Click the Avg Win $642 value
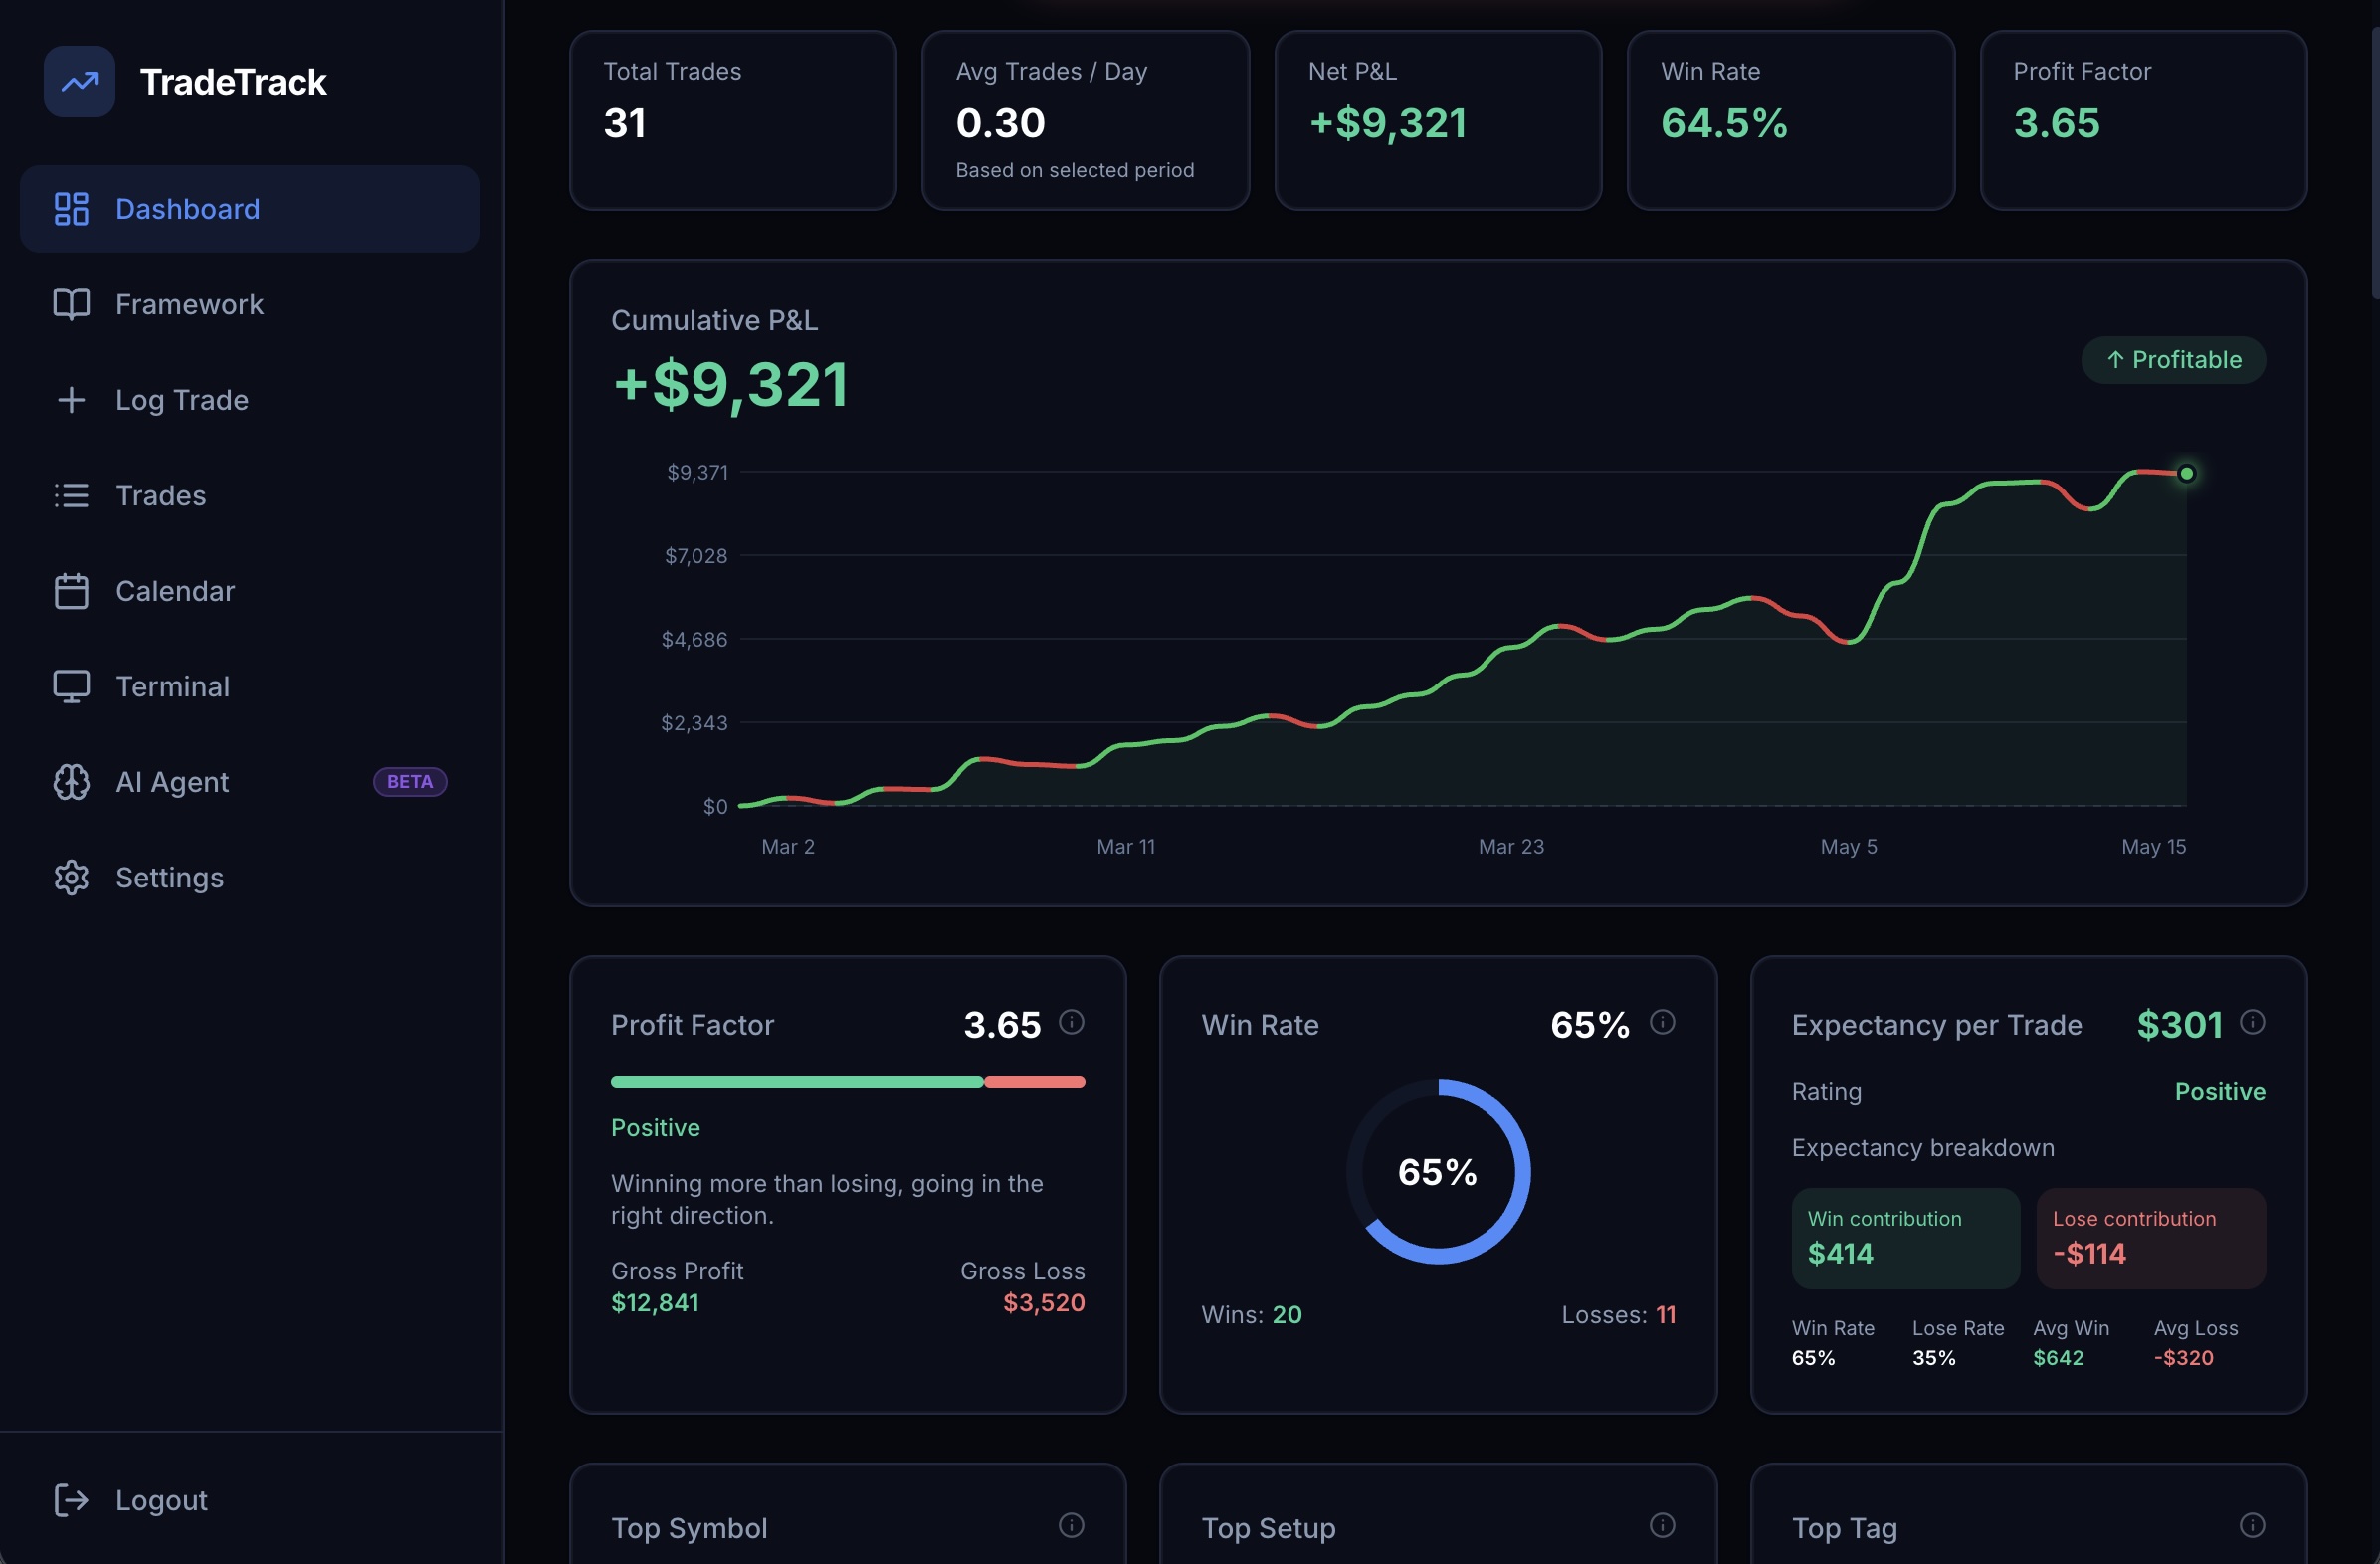 tap(2059, 1358)
